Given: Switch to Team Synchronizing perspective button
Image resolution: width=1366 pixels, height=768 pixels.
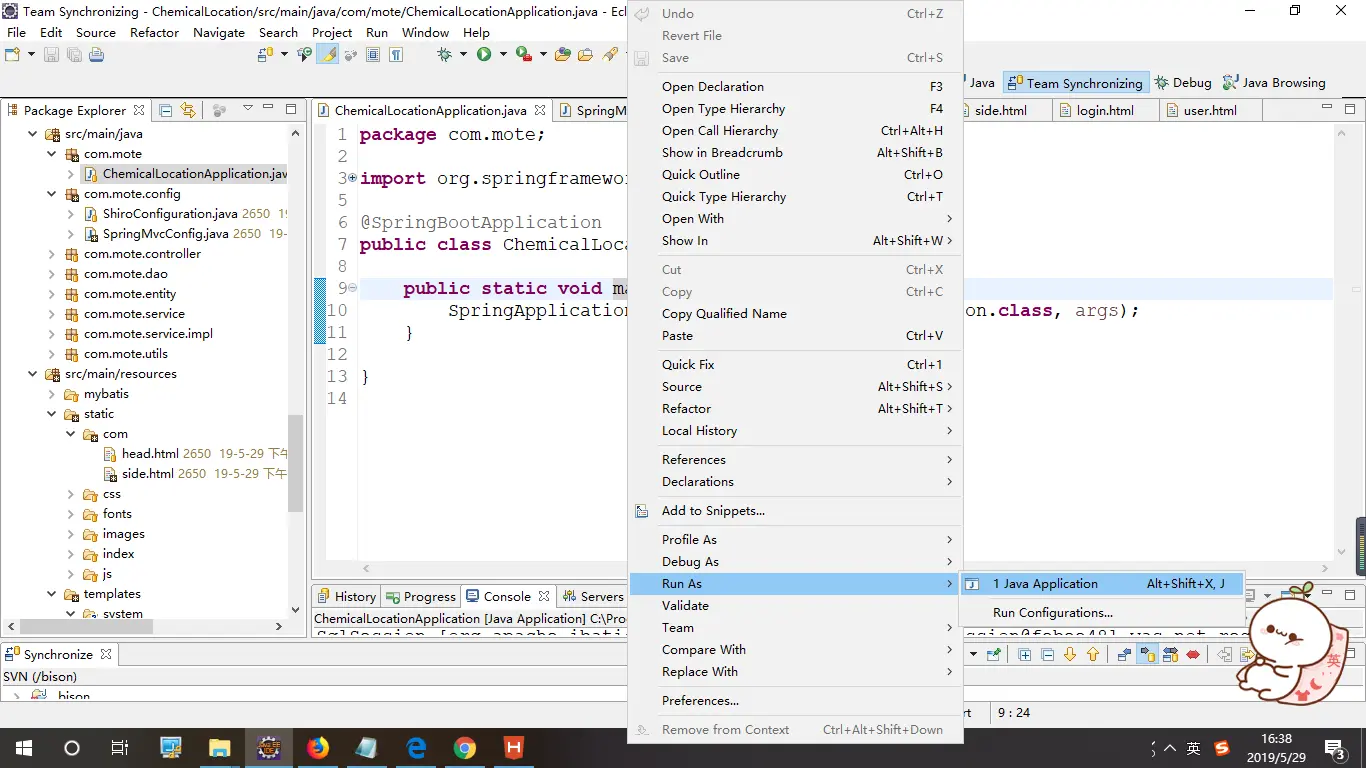Looking at the screenshot, I should pyautogui.click(x=1075, y=83).
